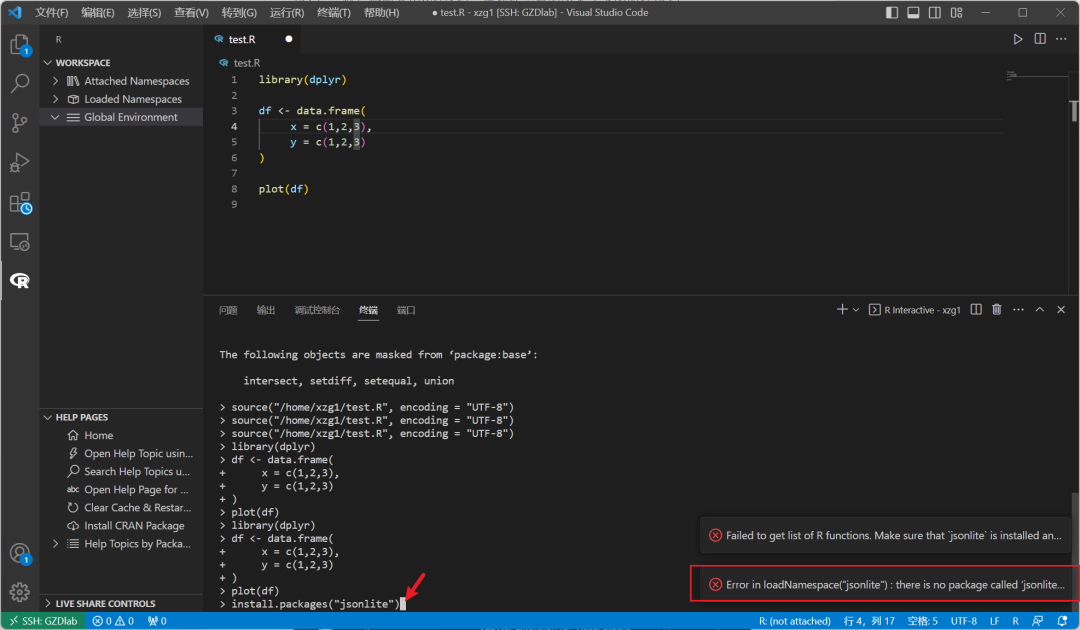Split the editor to the right
The width and height of the screenshot is (1080, 630).
(1039, 39)
